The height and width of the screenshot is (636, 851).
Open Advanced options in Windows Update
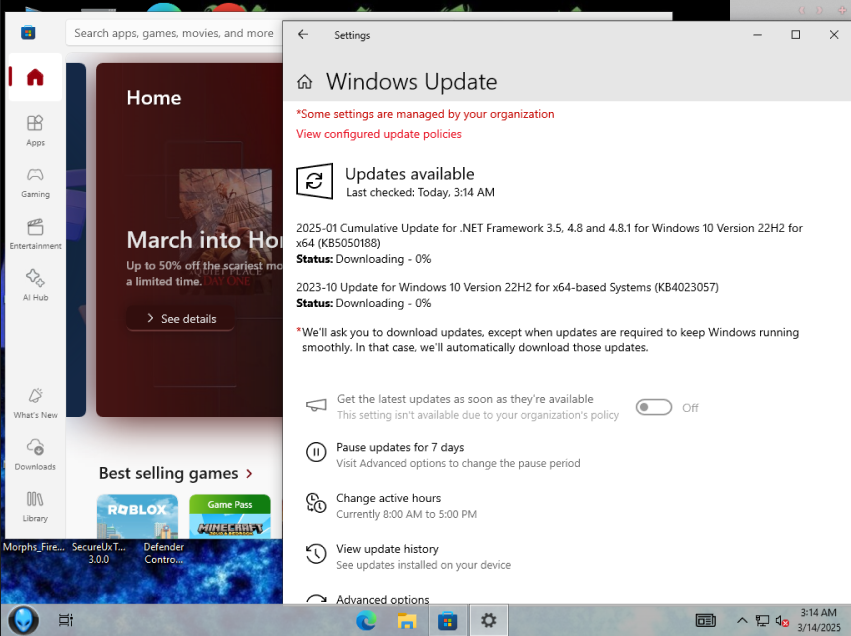point(383,600)
